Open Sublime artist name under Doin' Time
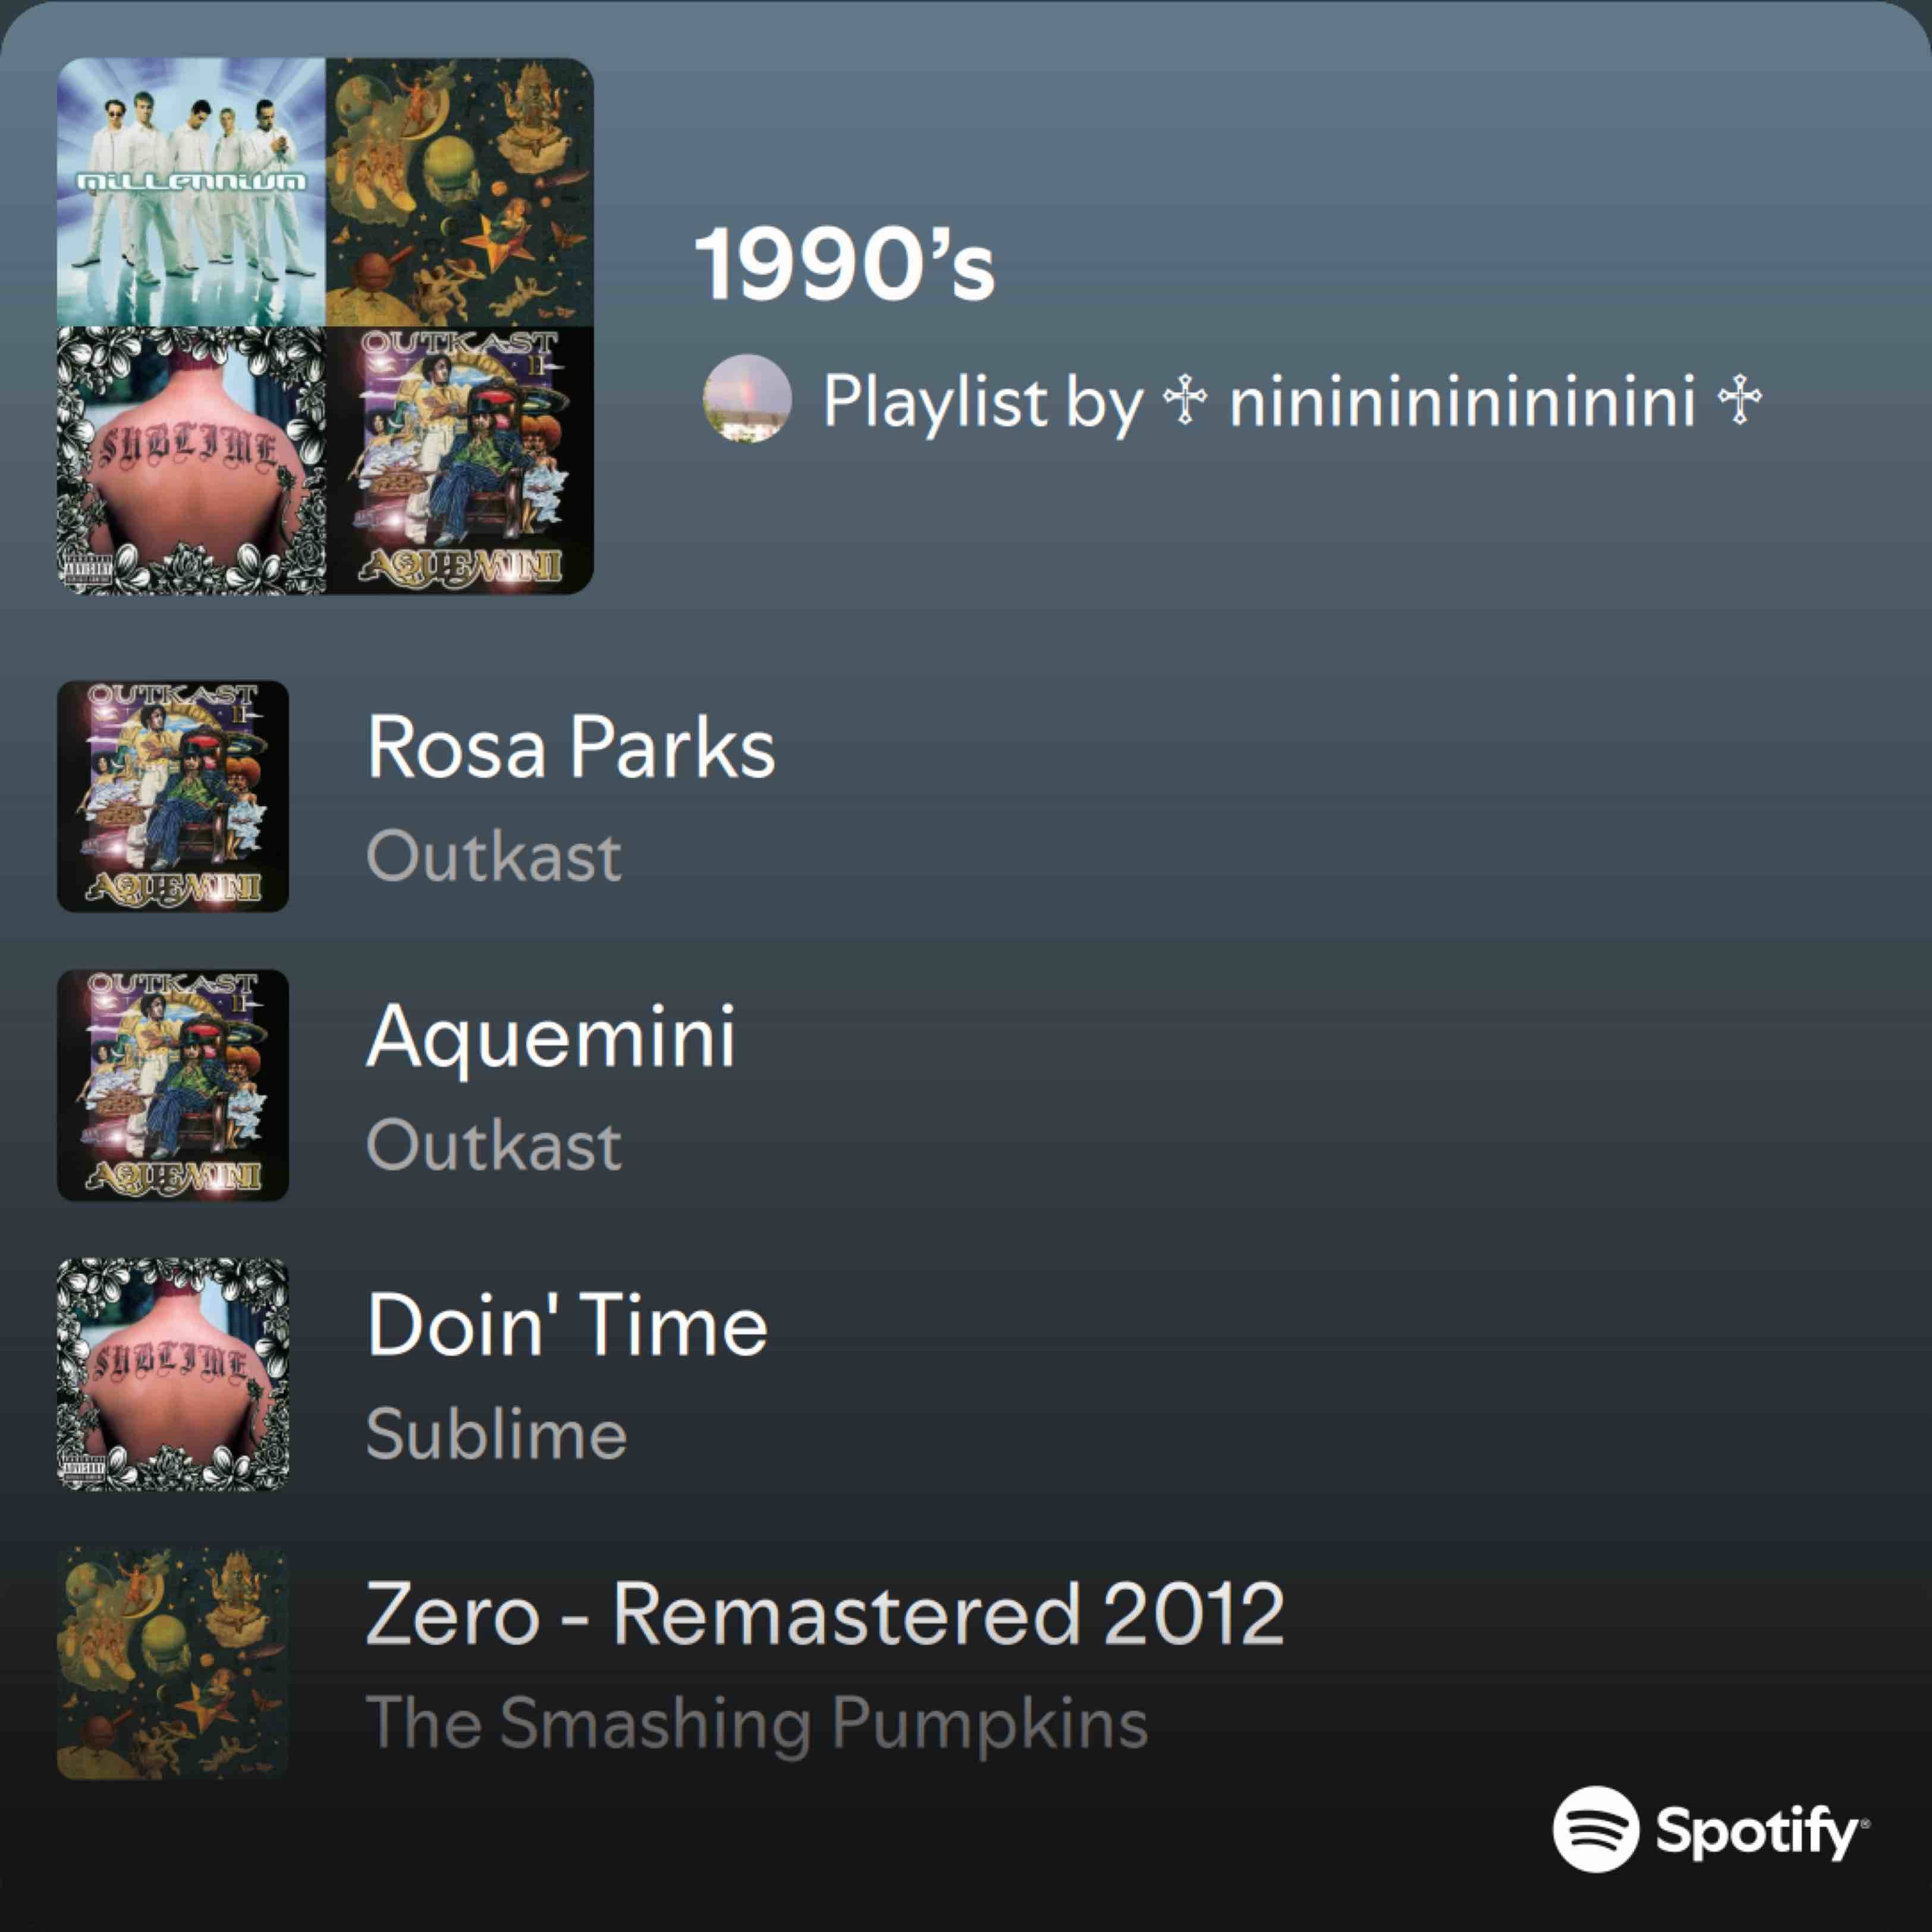This screenshot has width=1932, height=1932. [x=496, y=1433]
